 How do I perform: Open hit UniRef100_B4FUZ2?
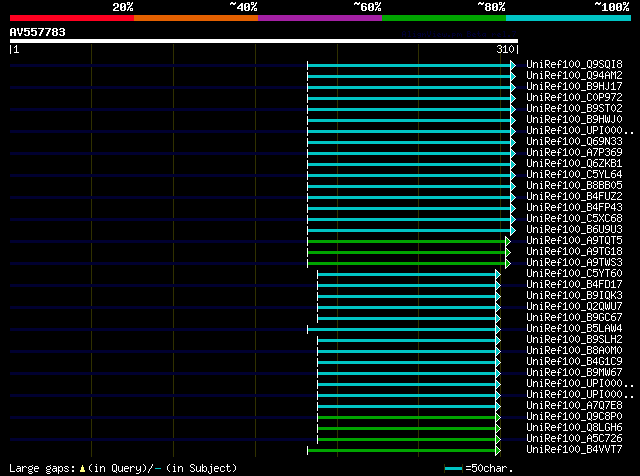[x=574, y=197]
